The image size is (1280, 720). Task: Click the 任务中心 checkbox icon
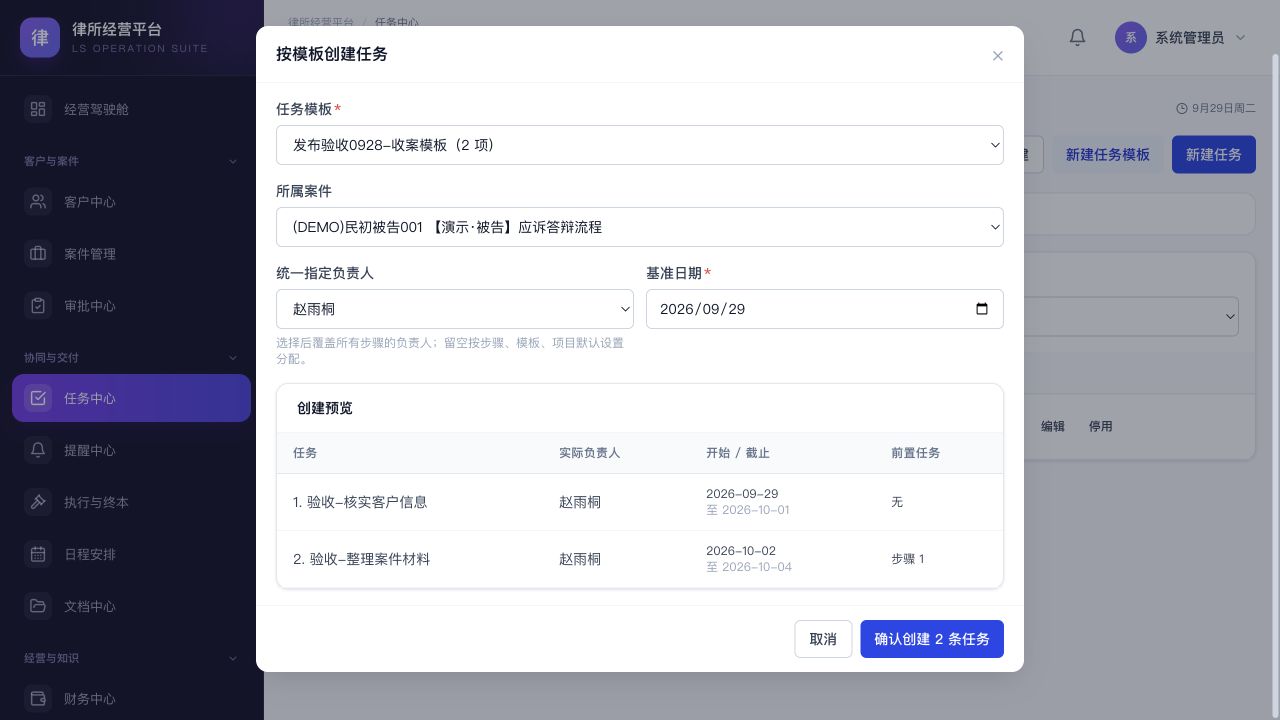pos(38,398)
